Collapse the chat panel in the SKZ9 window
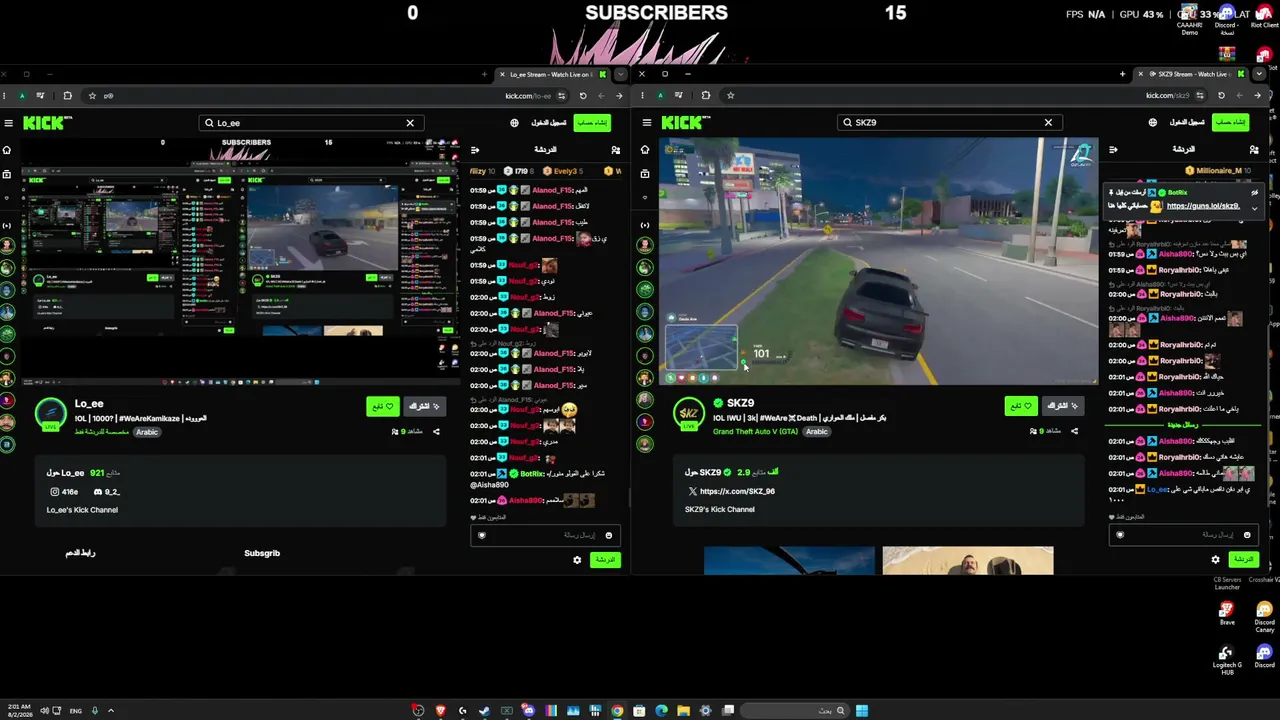1280x720 pixels. 1113,150
